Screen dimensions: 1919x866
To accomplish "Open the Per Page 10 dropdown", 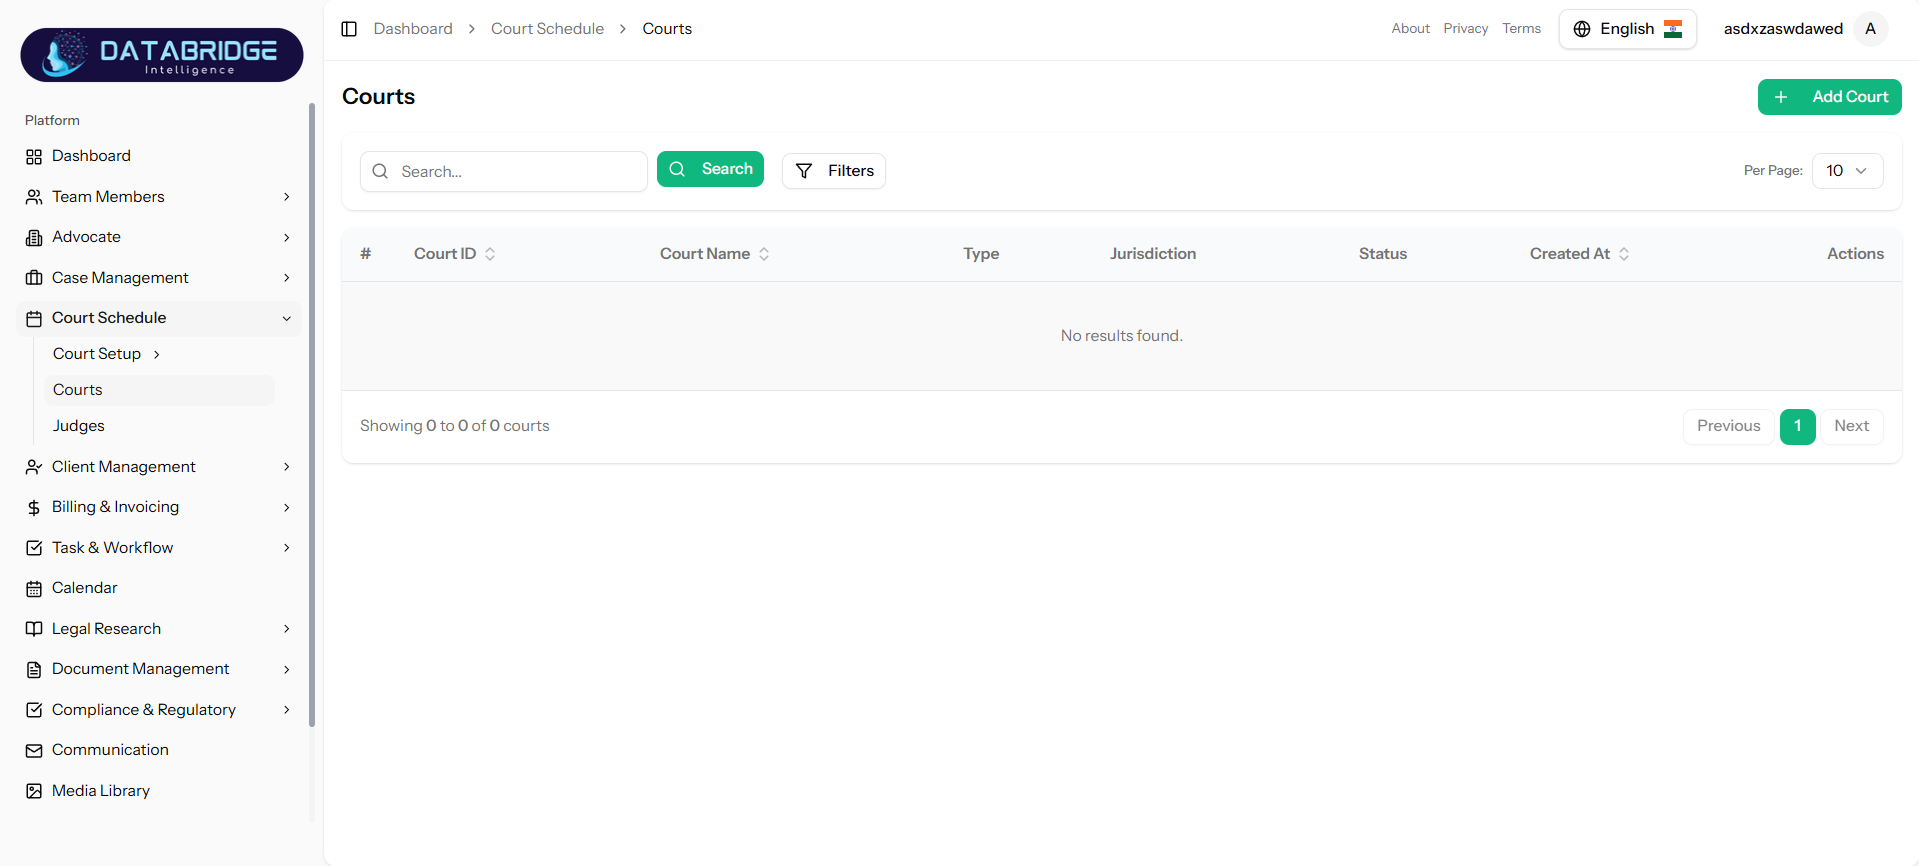I will (1847, 171).
